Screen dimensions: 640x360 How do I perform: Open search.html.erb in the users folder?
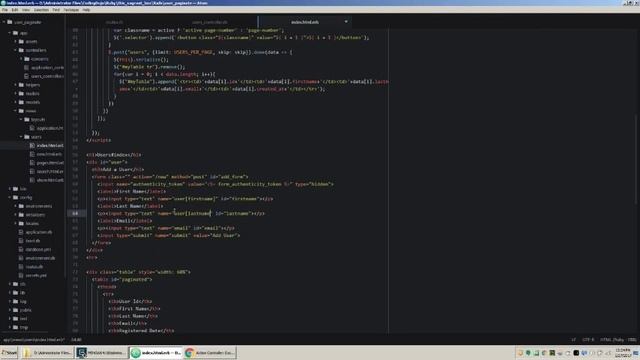tap(50, 171)
